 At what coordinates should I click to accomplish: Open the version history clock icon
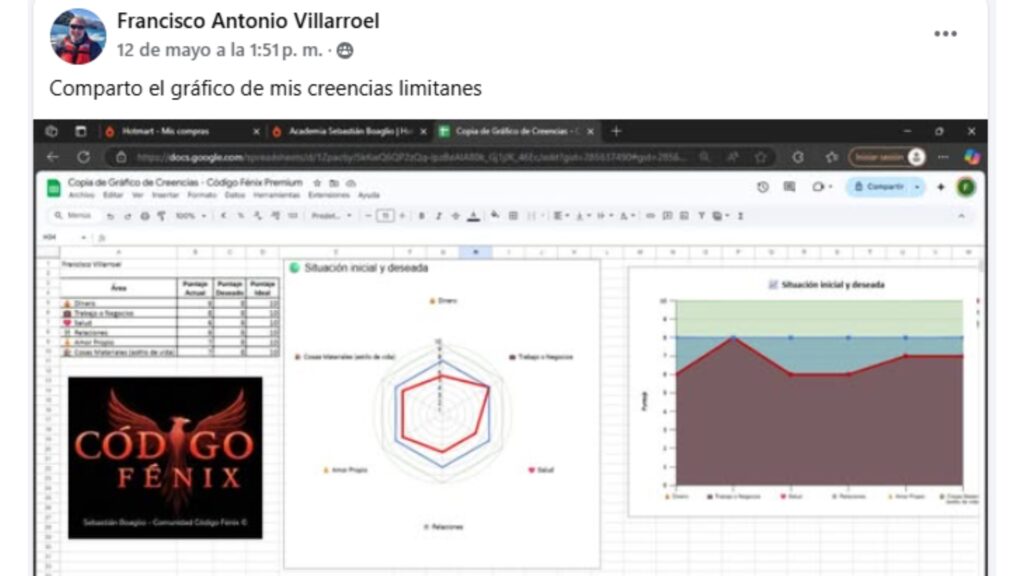[763, 187]
